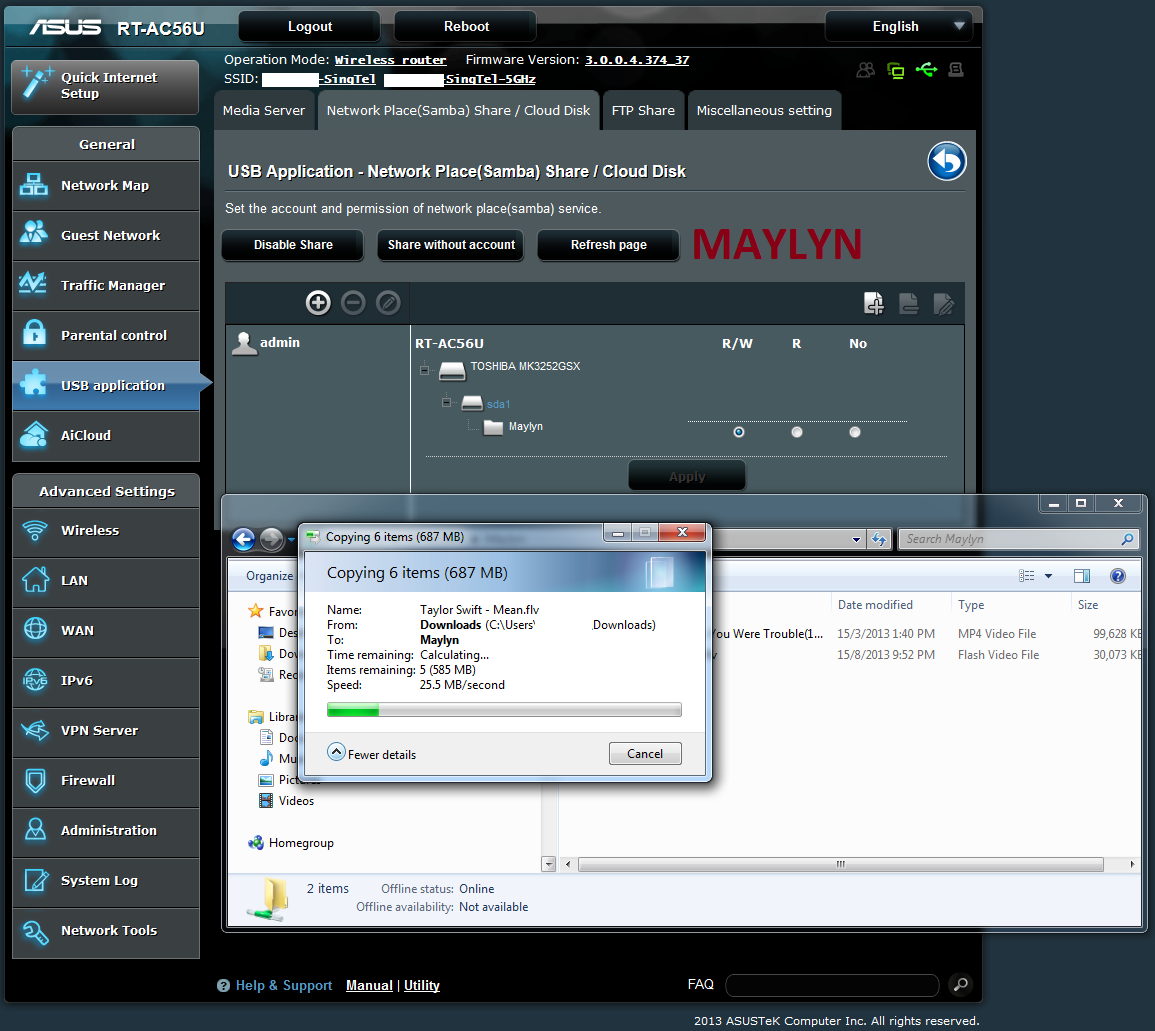1155x1031 pixels.
Task: Select No access permission for Maylyn
Action: click(x=855, y=432)
